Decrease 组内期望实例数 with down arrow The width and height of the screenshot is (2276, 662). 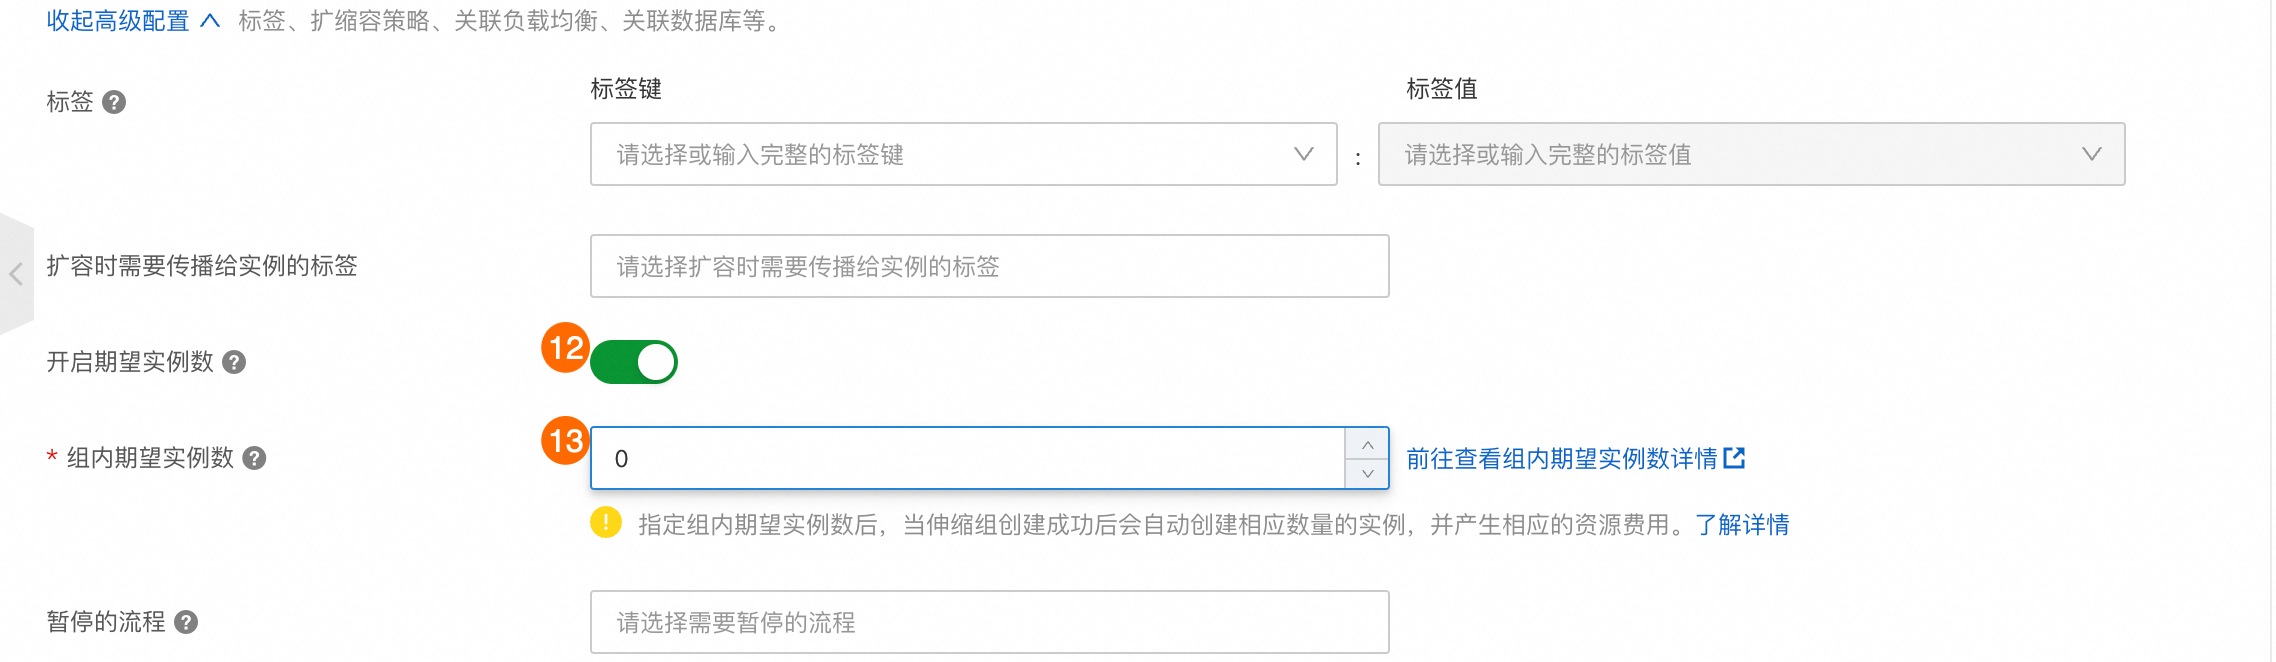tap(1367, 473)
